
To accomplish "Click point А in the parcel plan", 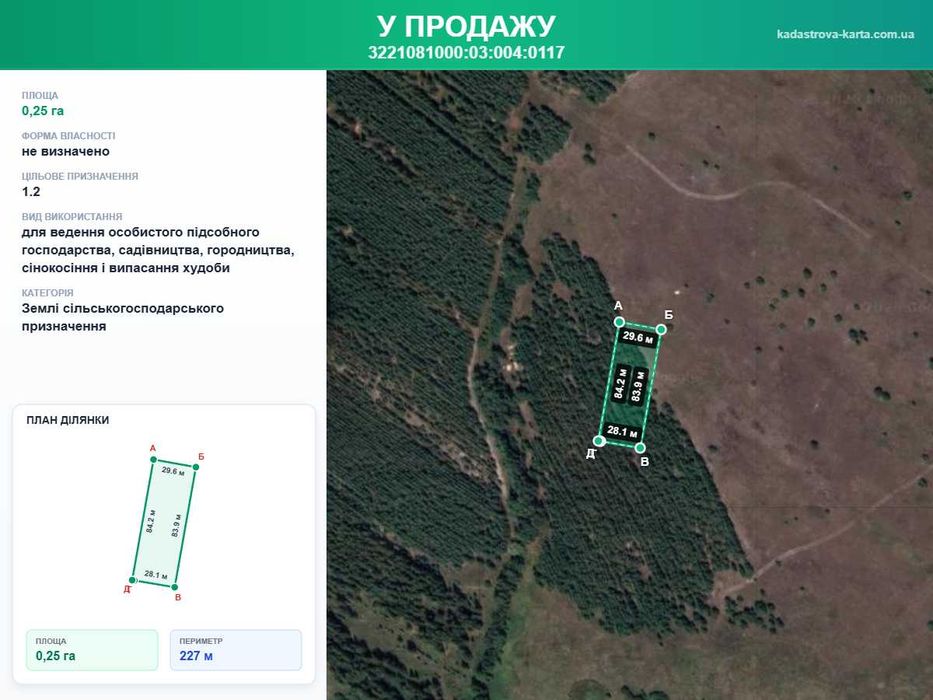I will tap(154, 460).
